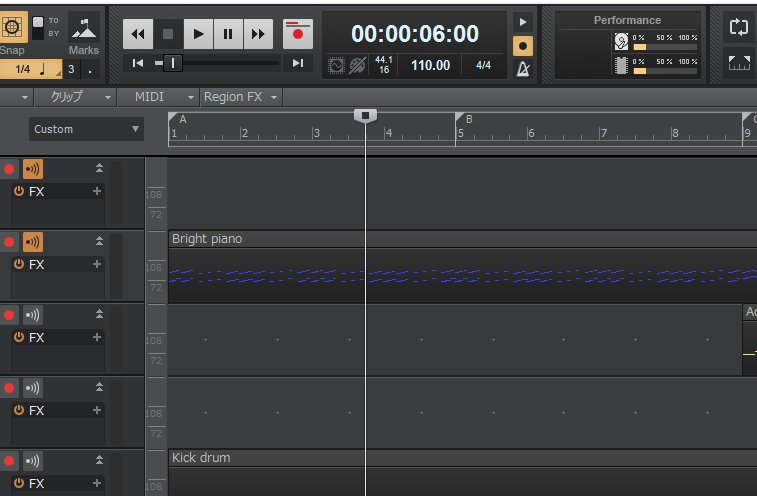This screenshot has height=496, width=757.
Task: Expand Kick drum track with double arrows
Action: click(99, 460)
